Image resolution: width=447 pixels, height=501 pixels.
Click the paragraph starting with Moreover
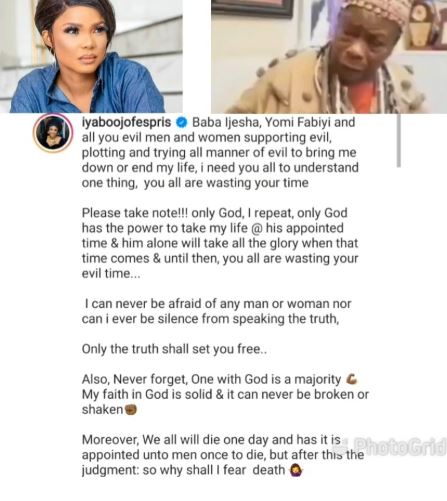click(223, 455)
